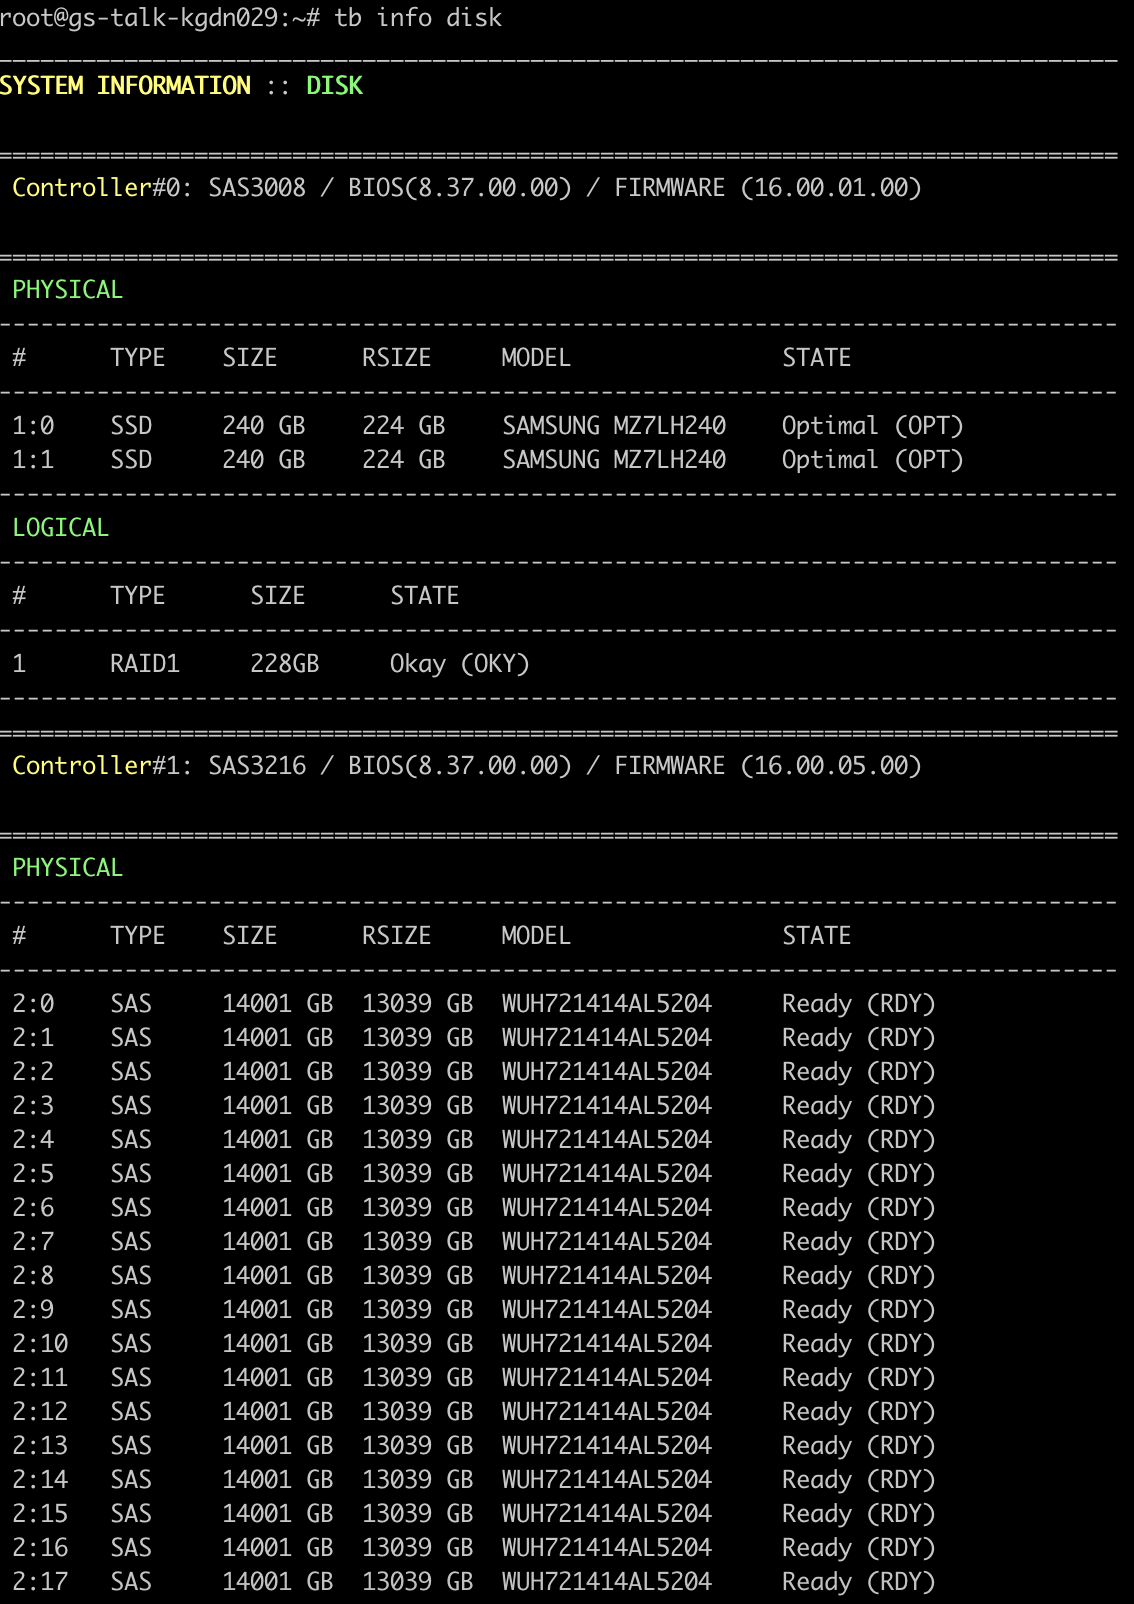1134x1604 pixels.
Task: Click "Optimal (OPT)" state in row 1:1
Action: (x=873, y=460)
